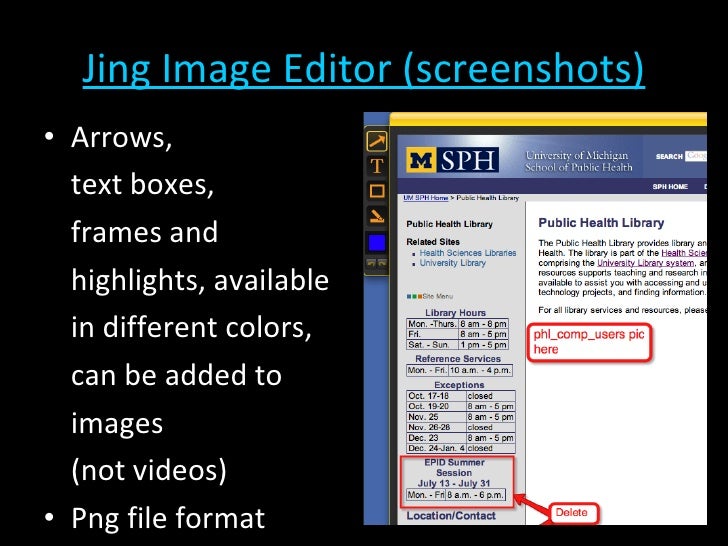Select the Oct. 17-18 cell
728x546 pixels.
tap(436, 396)
